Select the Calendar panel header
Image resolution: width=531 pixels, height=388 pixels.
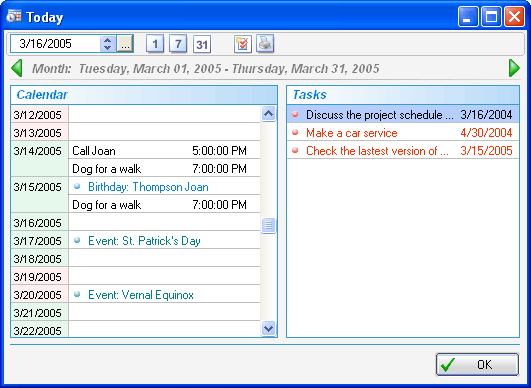(x=144, y=95)
